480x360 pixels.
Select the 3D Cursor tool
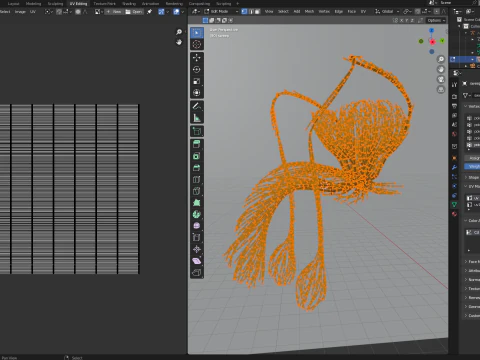[x=197, y=44]
